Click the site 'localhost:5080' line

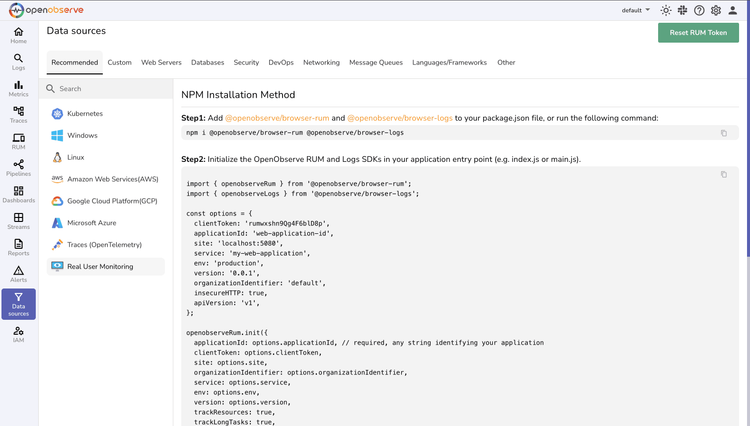click(x=238, y=243)
